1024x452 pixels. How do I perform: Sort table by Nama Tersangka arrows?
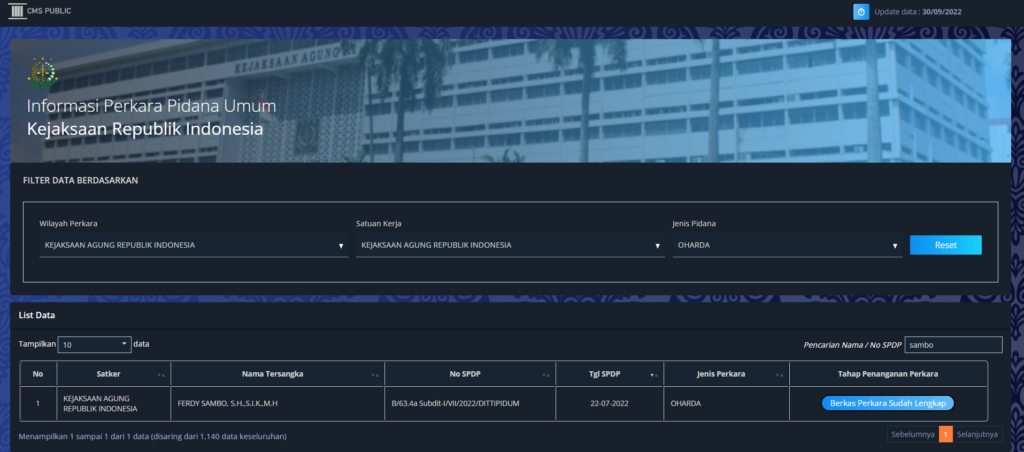(375, 375)
